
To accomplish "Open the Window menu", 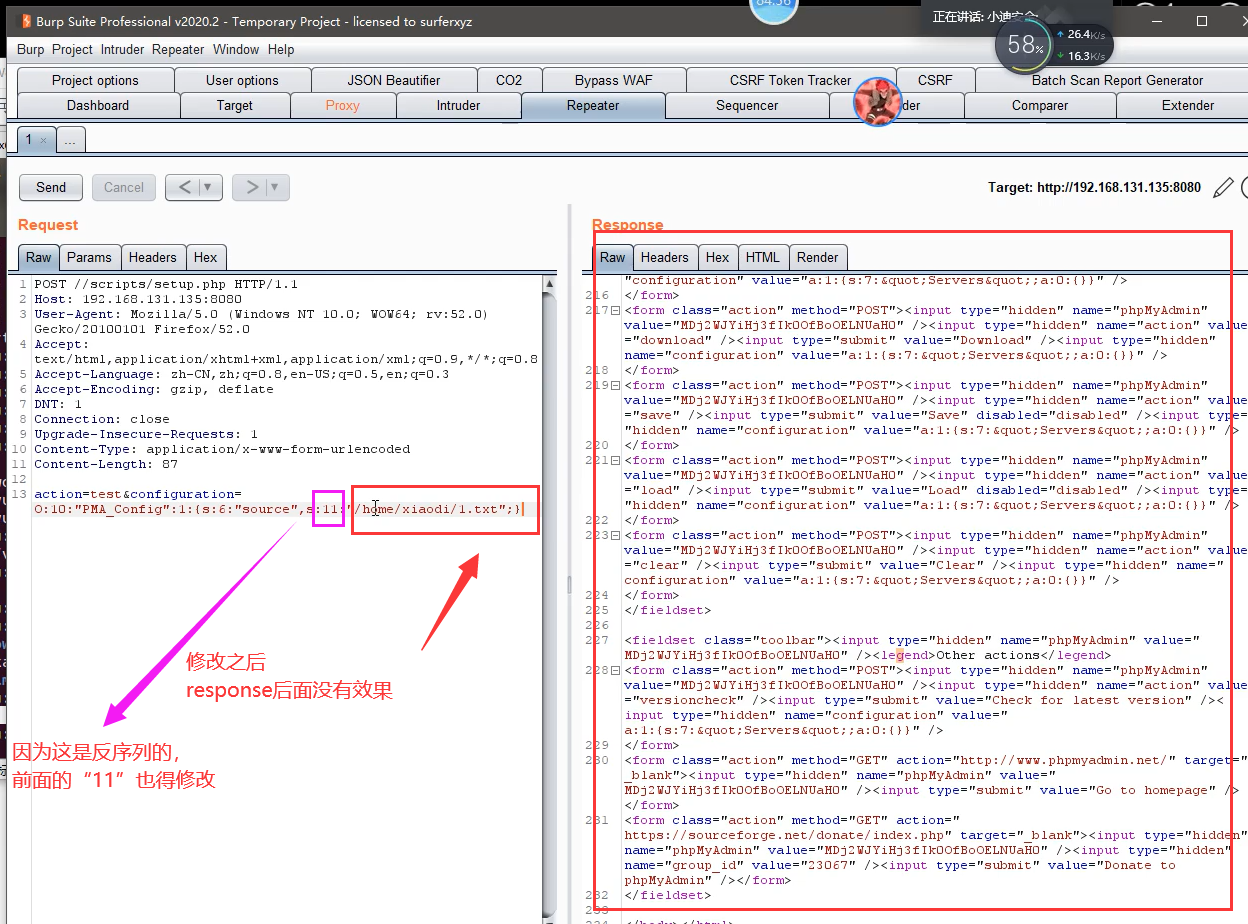I will 236,49.
